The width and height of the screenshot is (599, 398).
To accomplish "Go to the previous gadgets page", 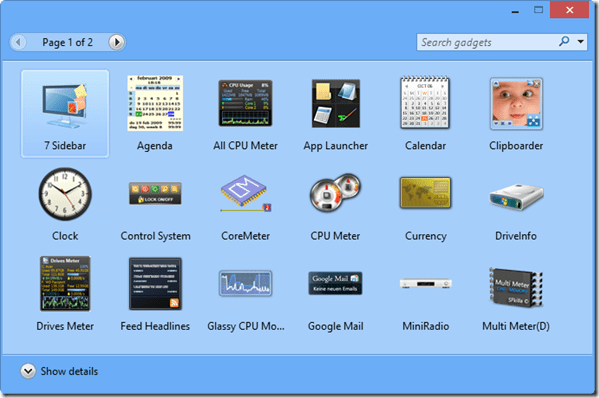I will point(18,42).
